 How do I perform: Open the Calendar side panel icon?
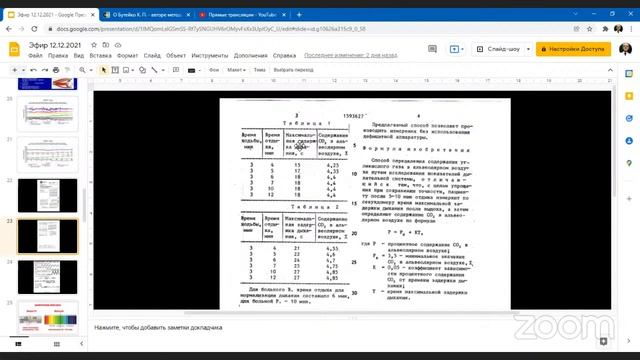pyautogui.click(x=629, y=73)
